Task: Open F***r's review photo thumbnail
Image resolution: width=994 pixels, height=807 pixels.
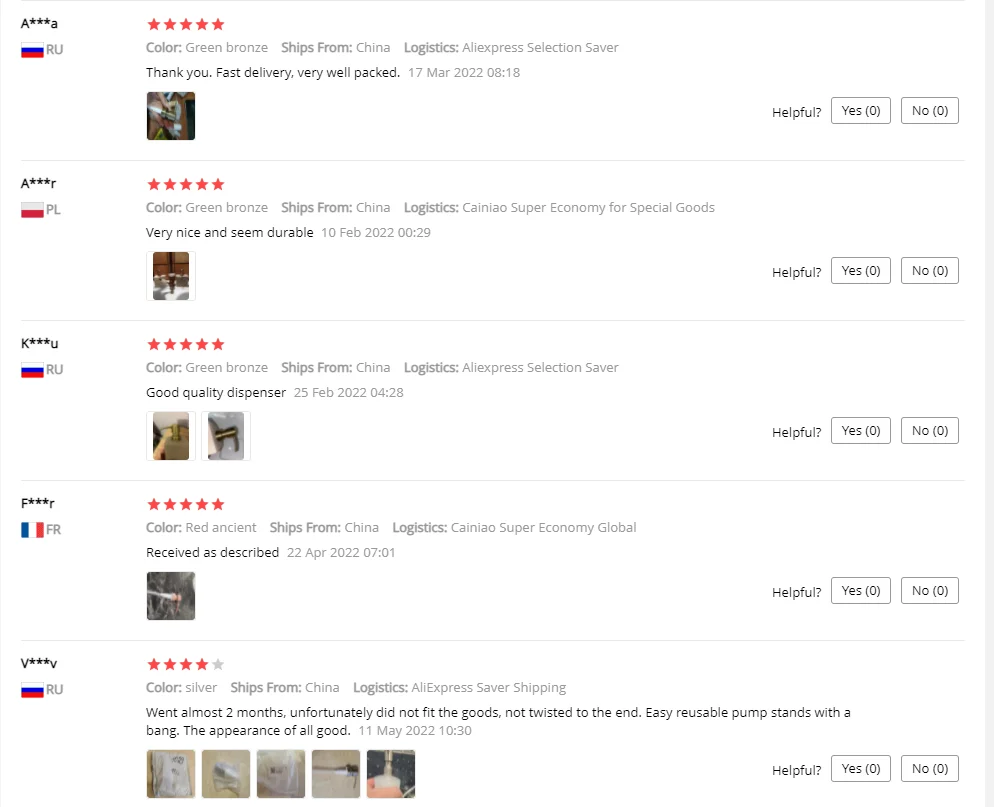Action: 171,596
